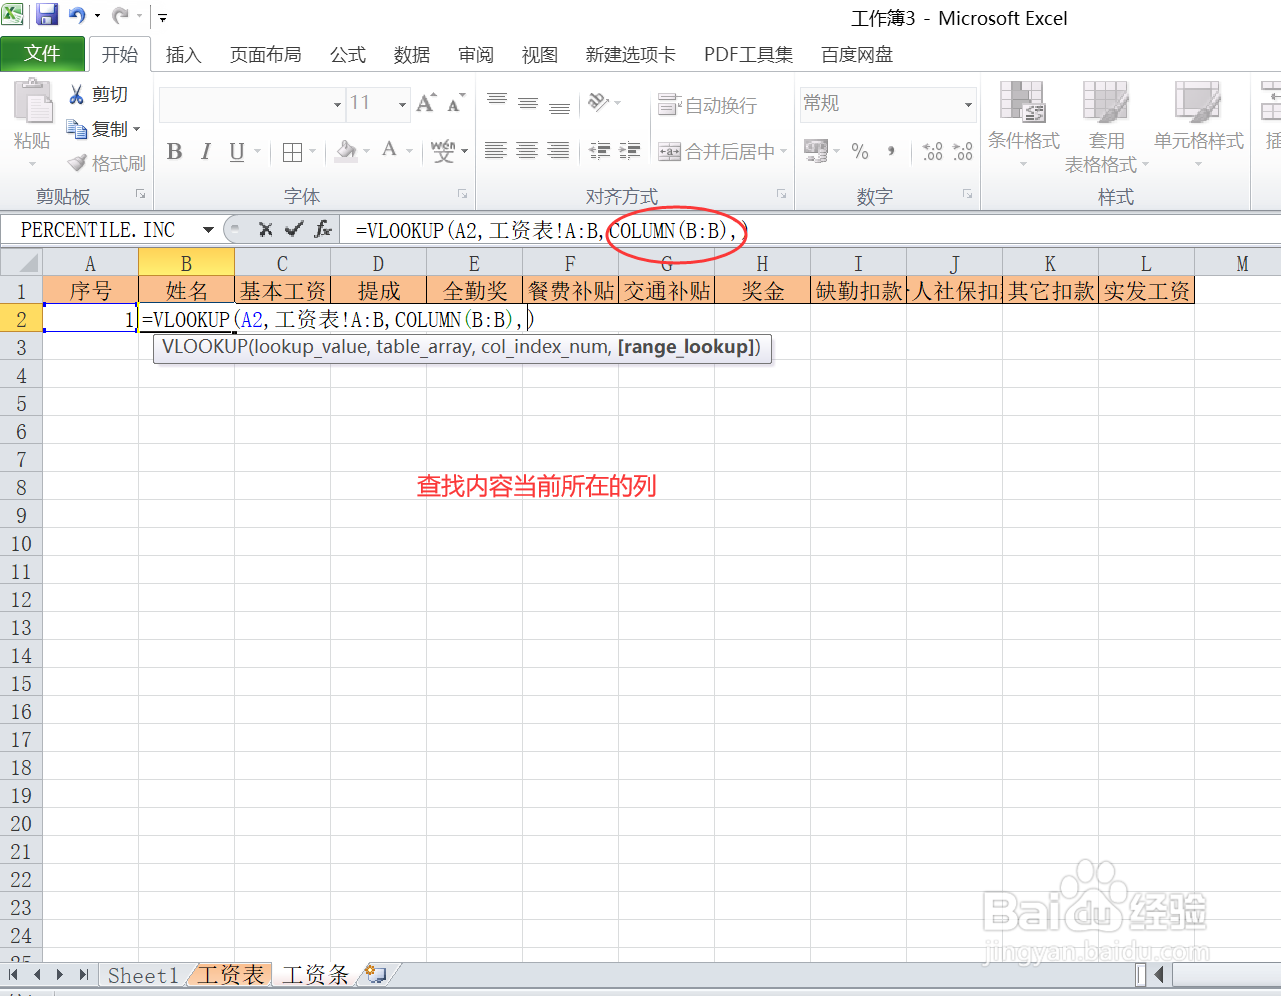
Task: Click in the formula bar text
Action: tap(550, 230)
